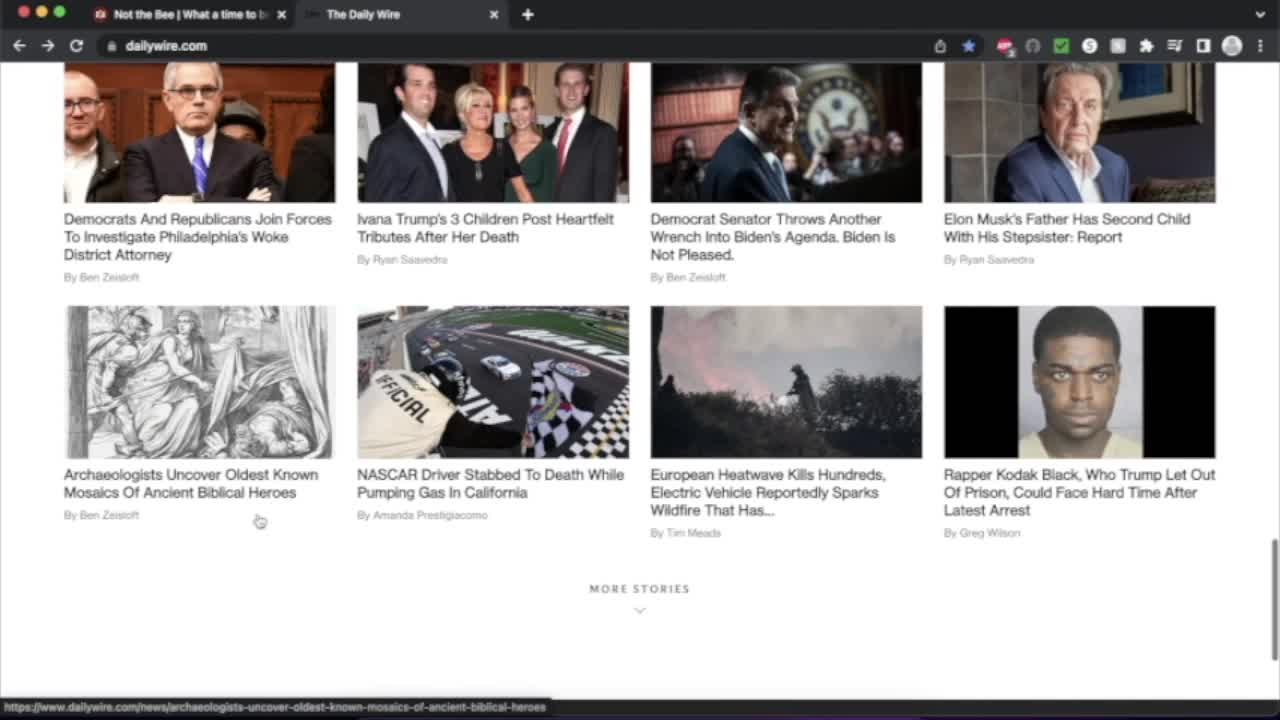This screenshot has height=720, width=1280.
Task: Open the grey square extension icon
Action: [x=1118, y=46]
